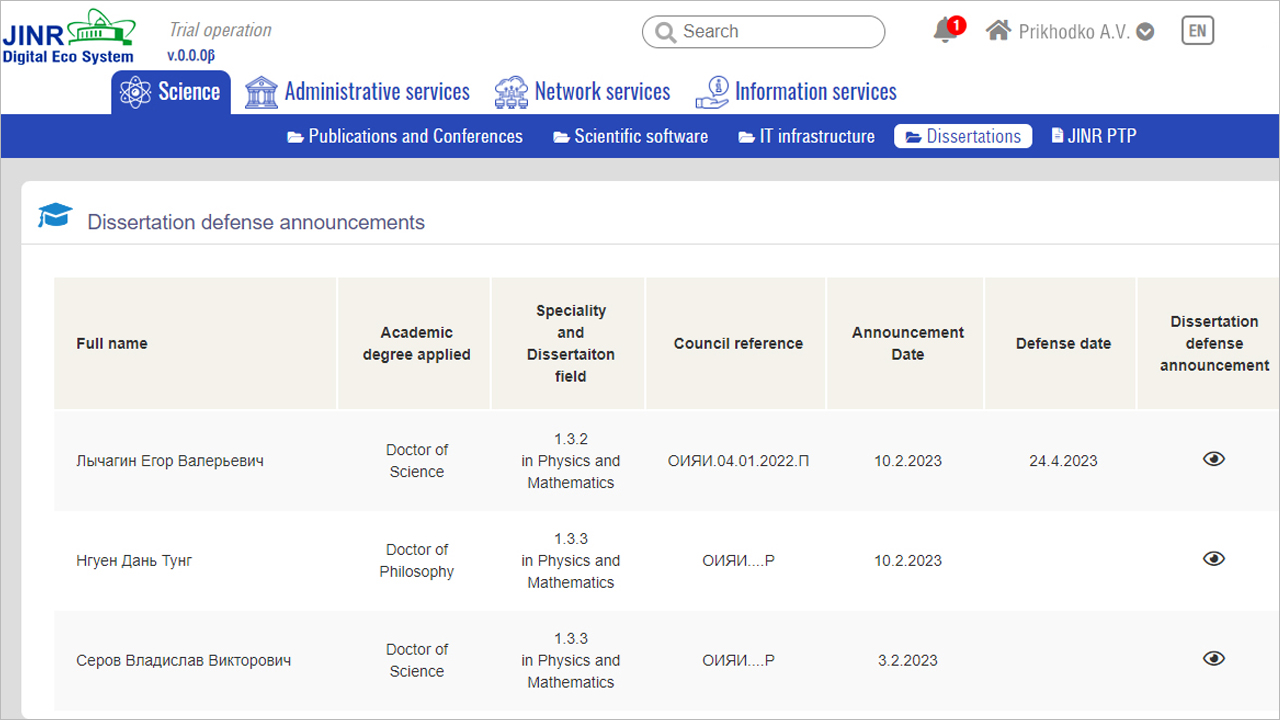Click the bank icon for Administrative services
The width and height of the screenshot is (1280, 720).
(261, 92)
